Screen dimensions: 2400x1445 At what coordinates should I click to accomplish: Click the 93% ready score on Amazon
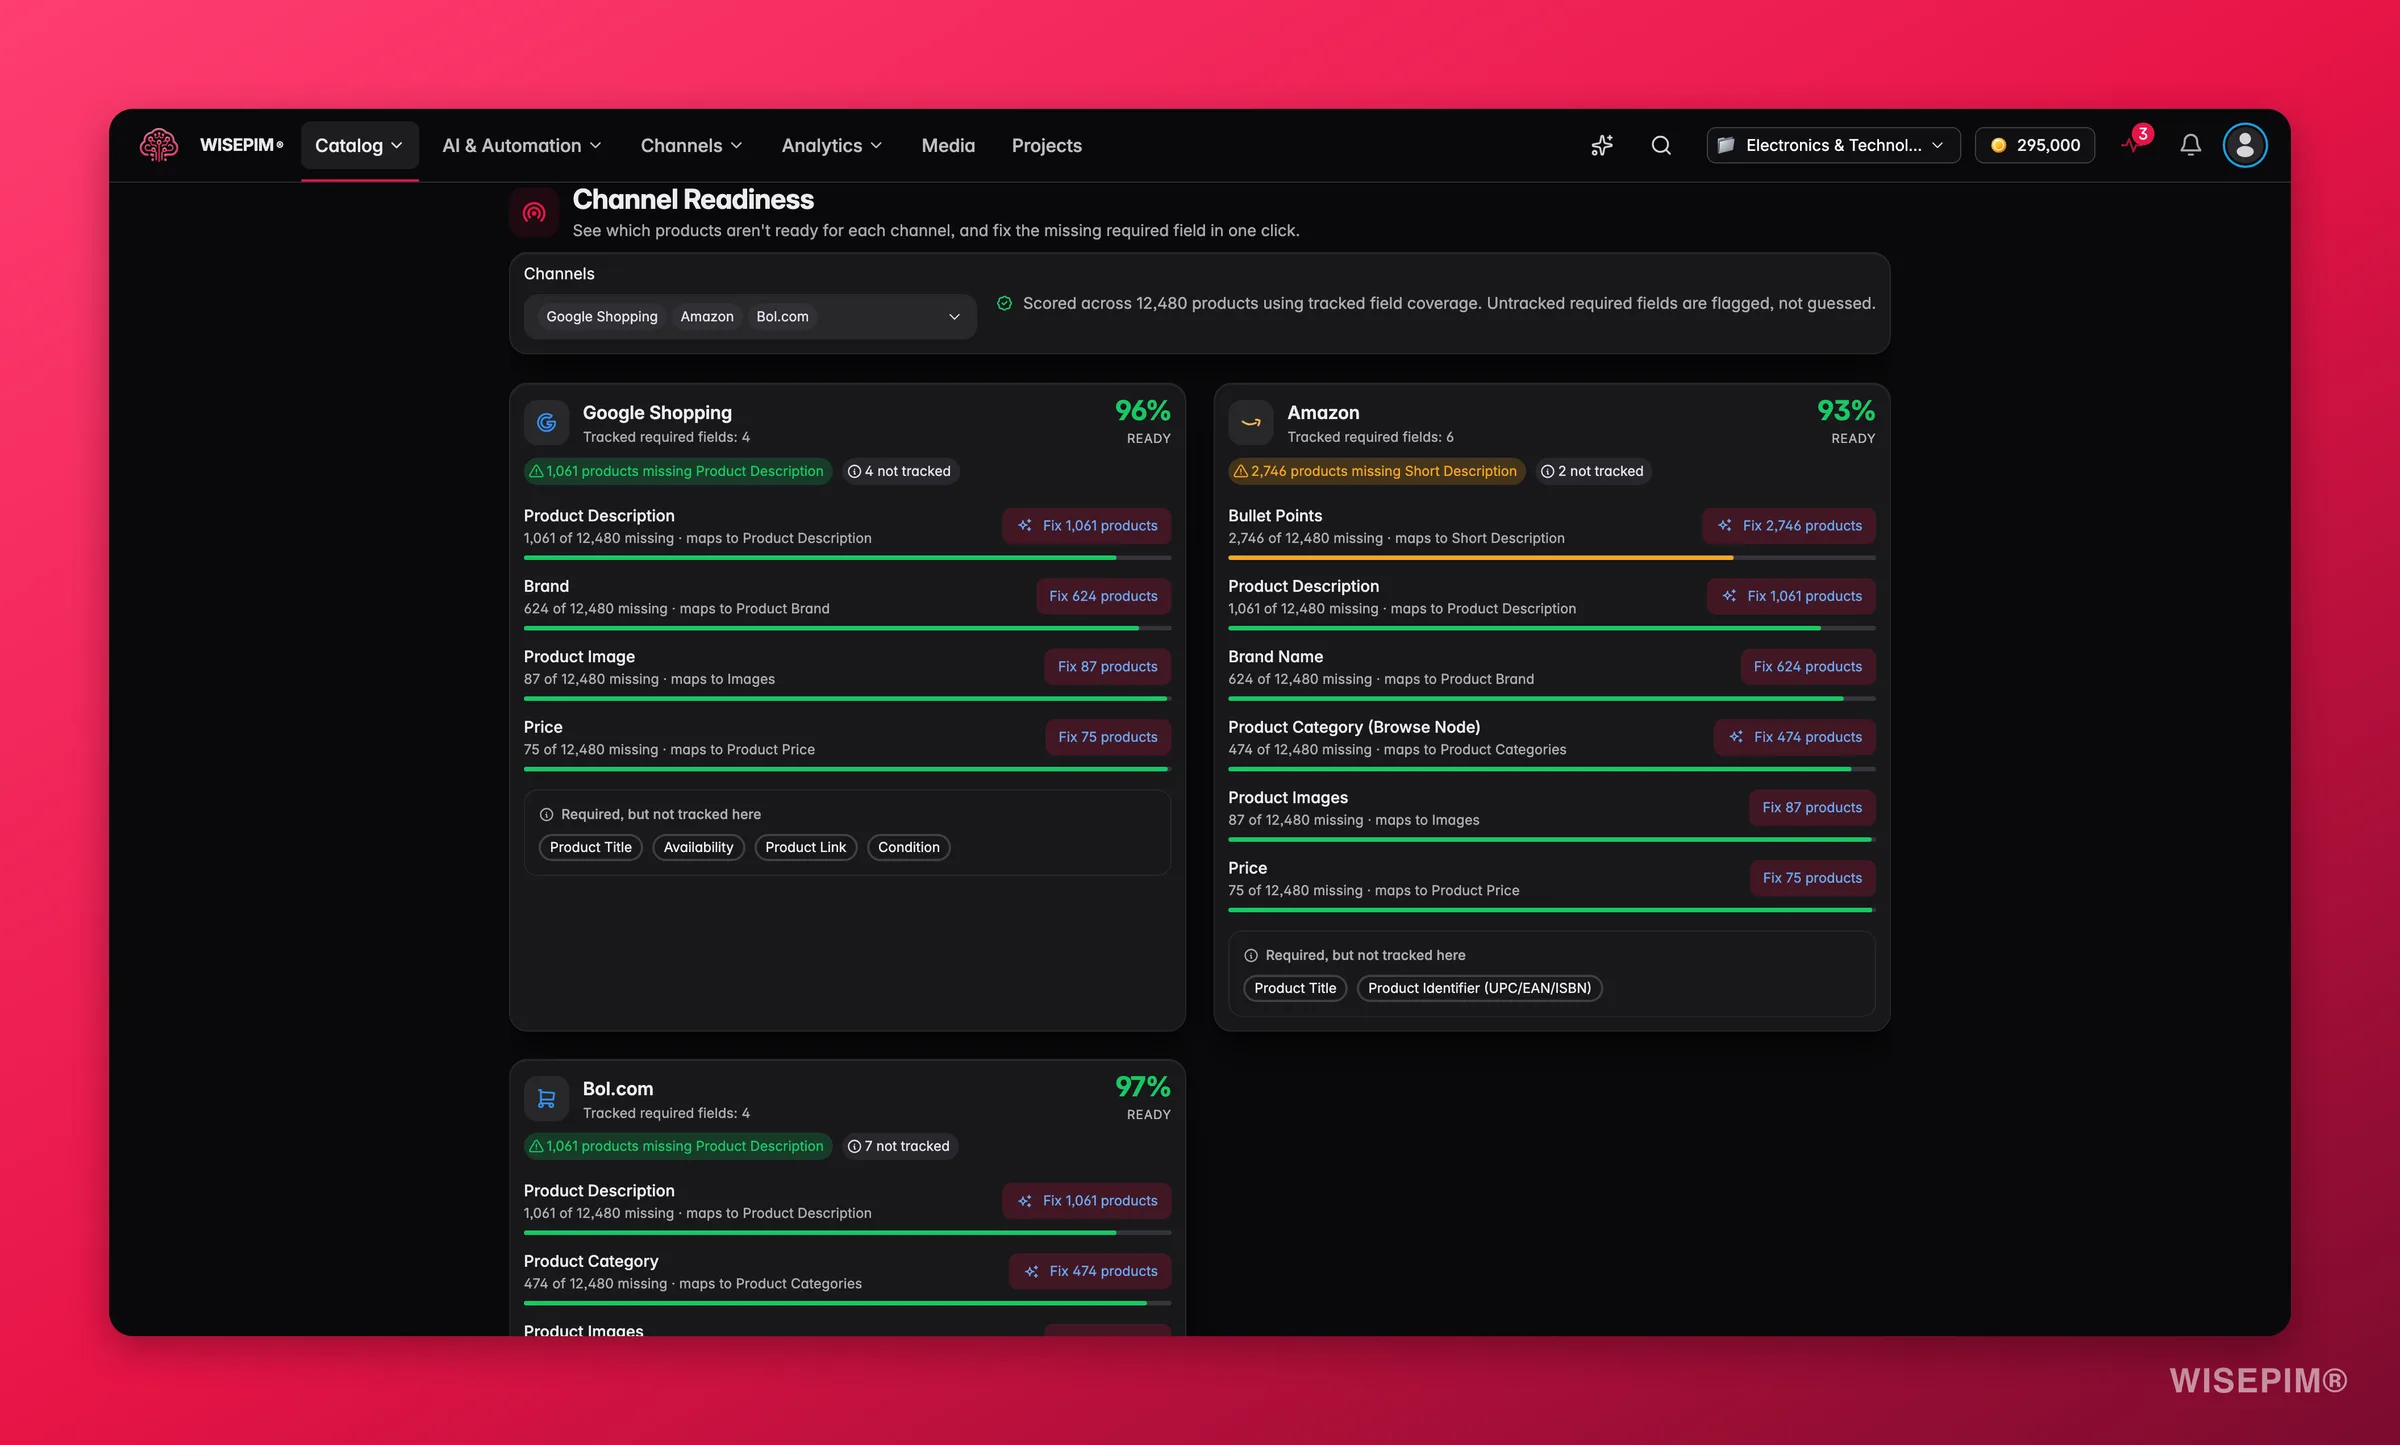click(x=1845, y=411)
